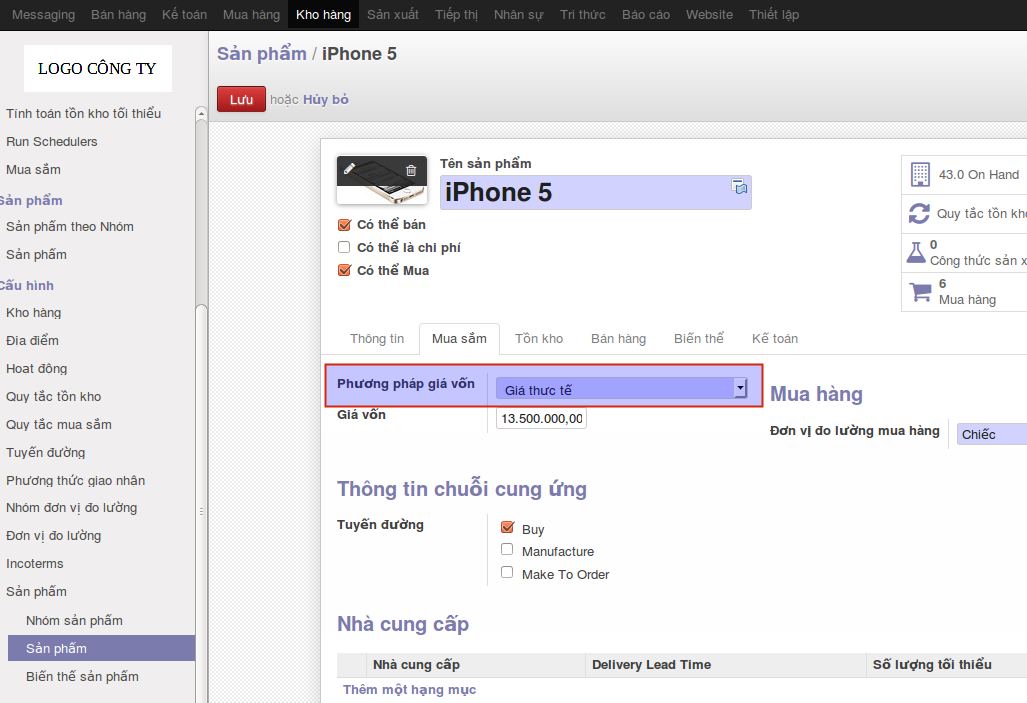Screen dimensions: 1027x703
Task: Open the Kế toán top menu
Action: [x=184, y=14]
